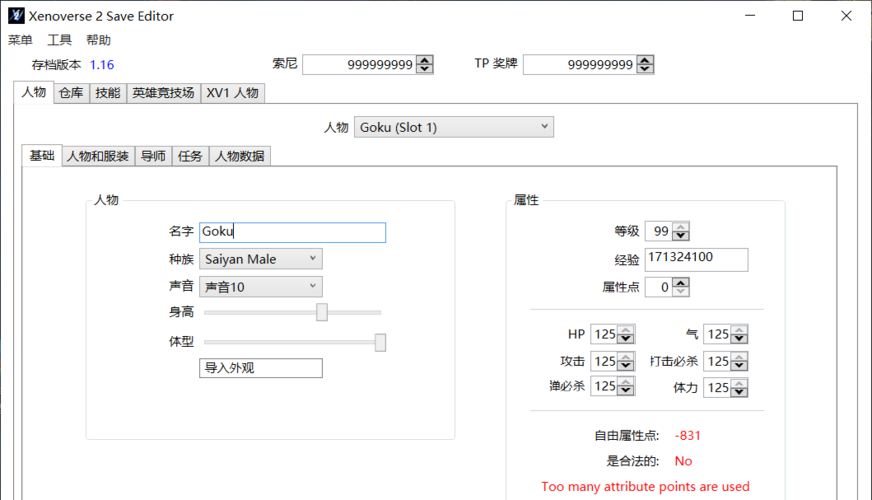Decrease HP stat with down arrow
872x500 pixels.
tap(626, 339)
